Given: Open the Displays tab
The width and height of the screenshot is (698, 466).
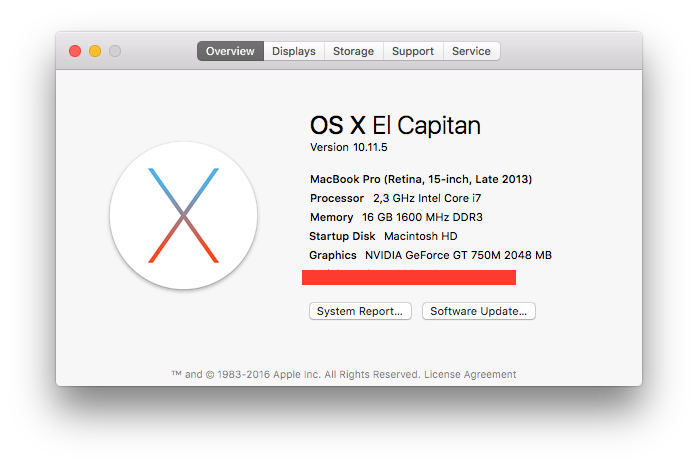Looking at the screenshot, I should pos(294,51).
